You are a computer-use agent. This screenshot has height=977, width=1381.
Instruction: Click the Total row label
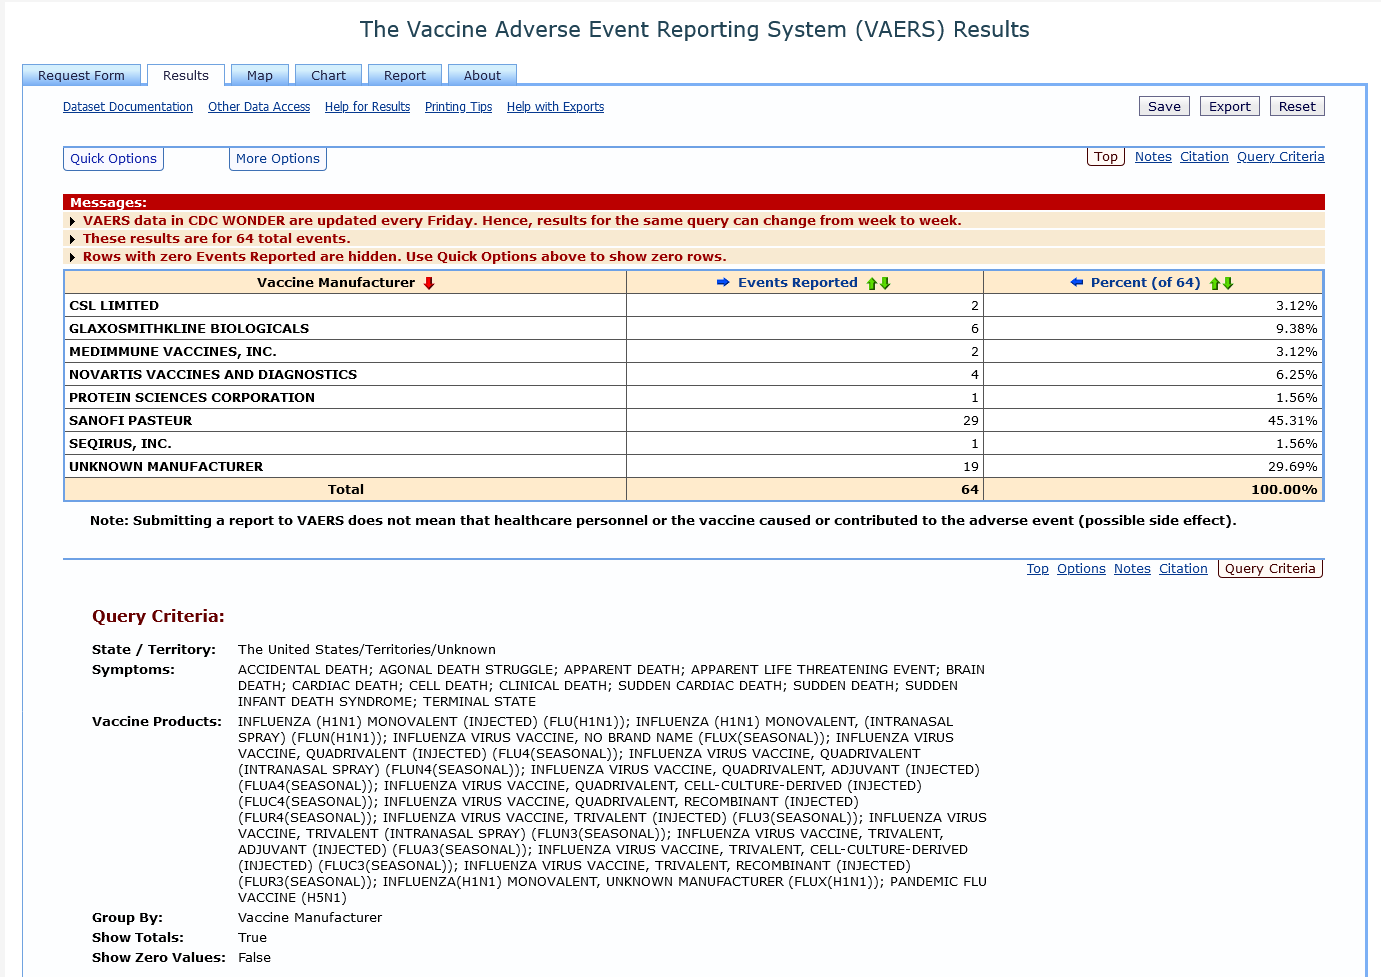coord(346,490)
